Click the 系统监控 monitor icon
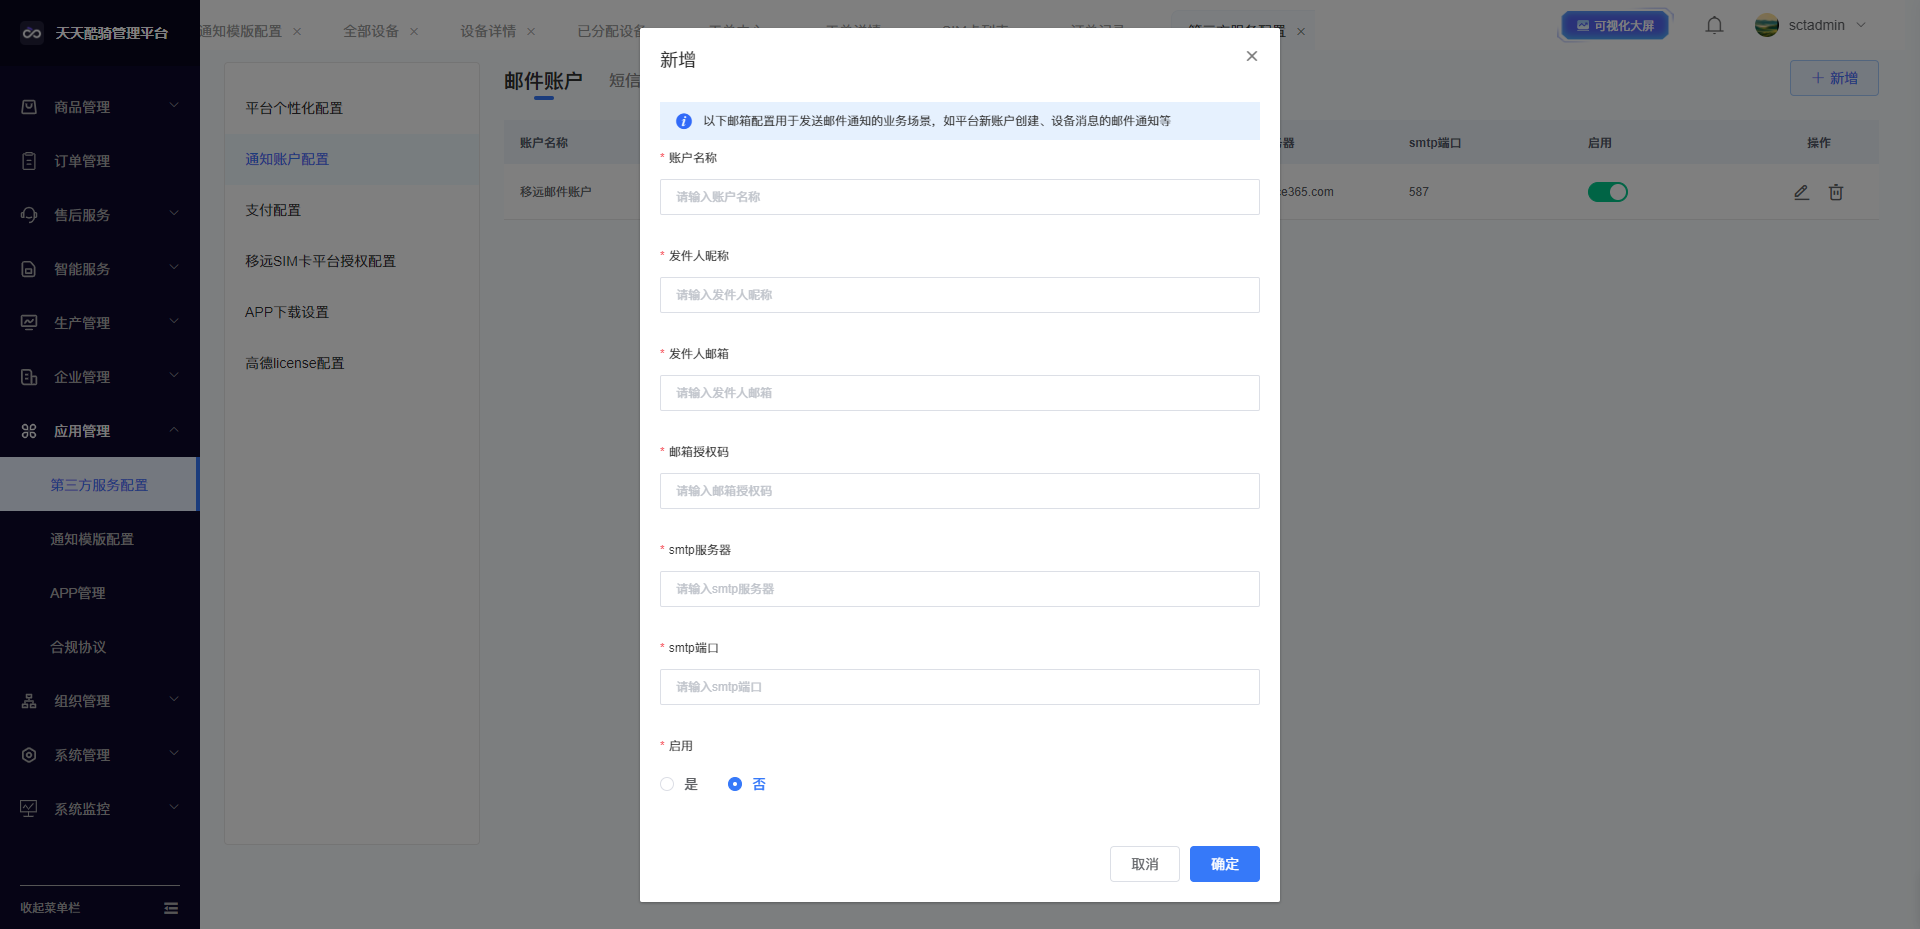The image size is (1920, 929). tap(29, 809)
